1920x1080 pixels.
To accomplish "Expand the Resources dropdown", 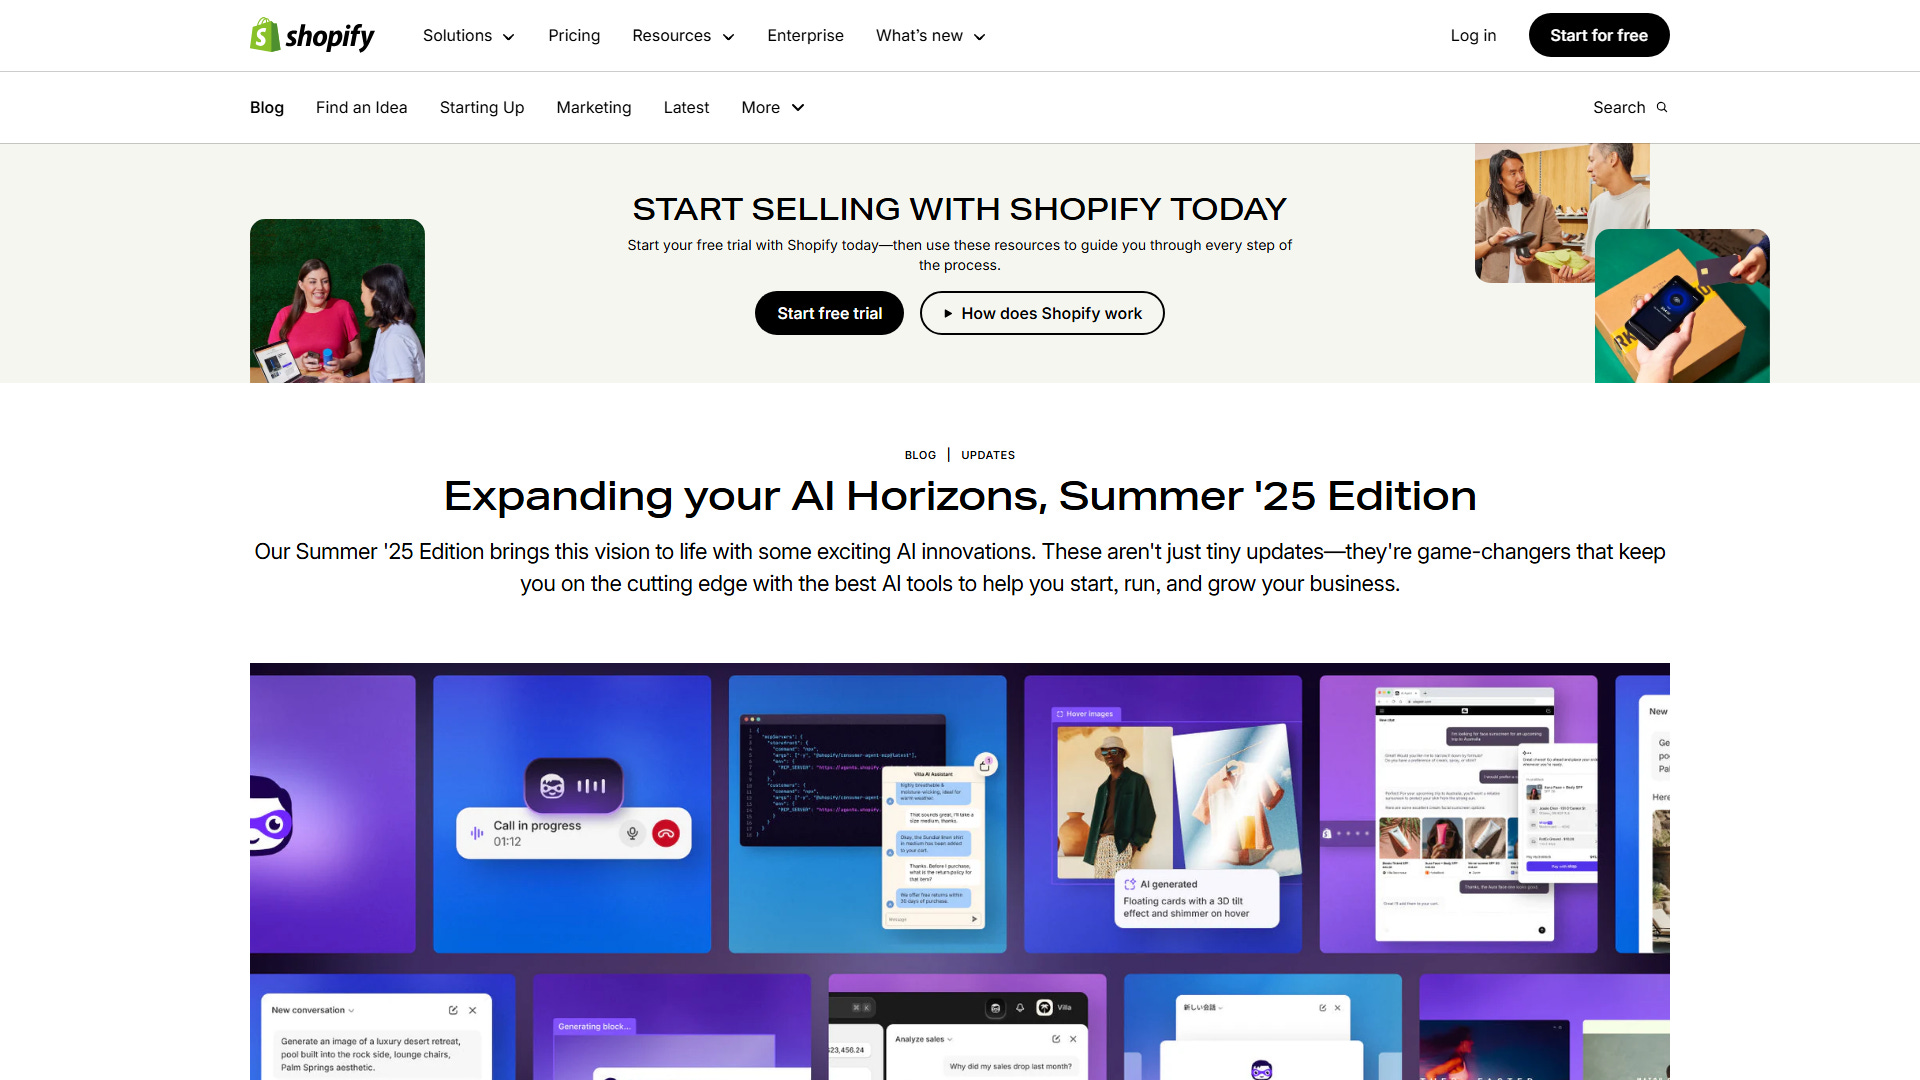I will pos(683,36).
